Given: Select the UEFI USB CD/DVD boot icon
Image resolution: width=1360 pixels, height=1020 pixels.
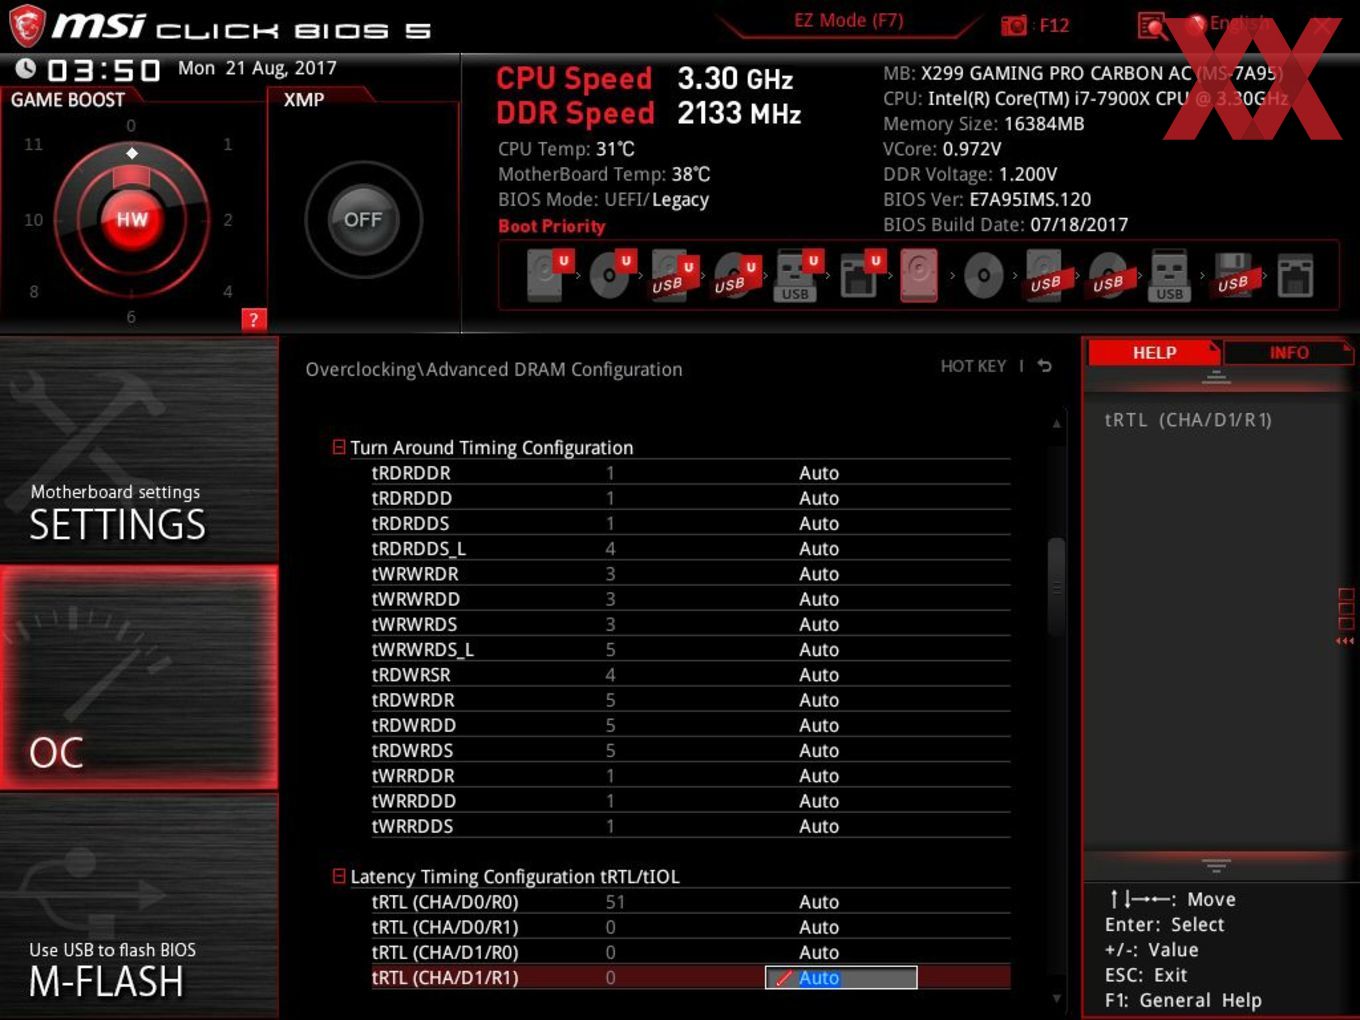Looking at the screenshot, I should point(736,275).
